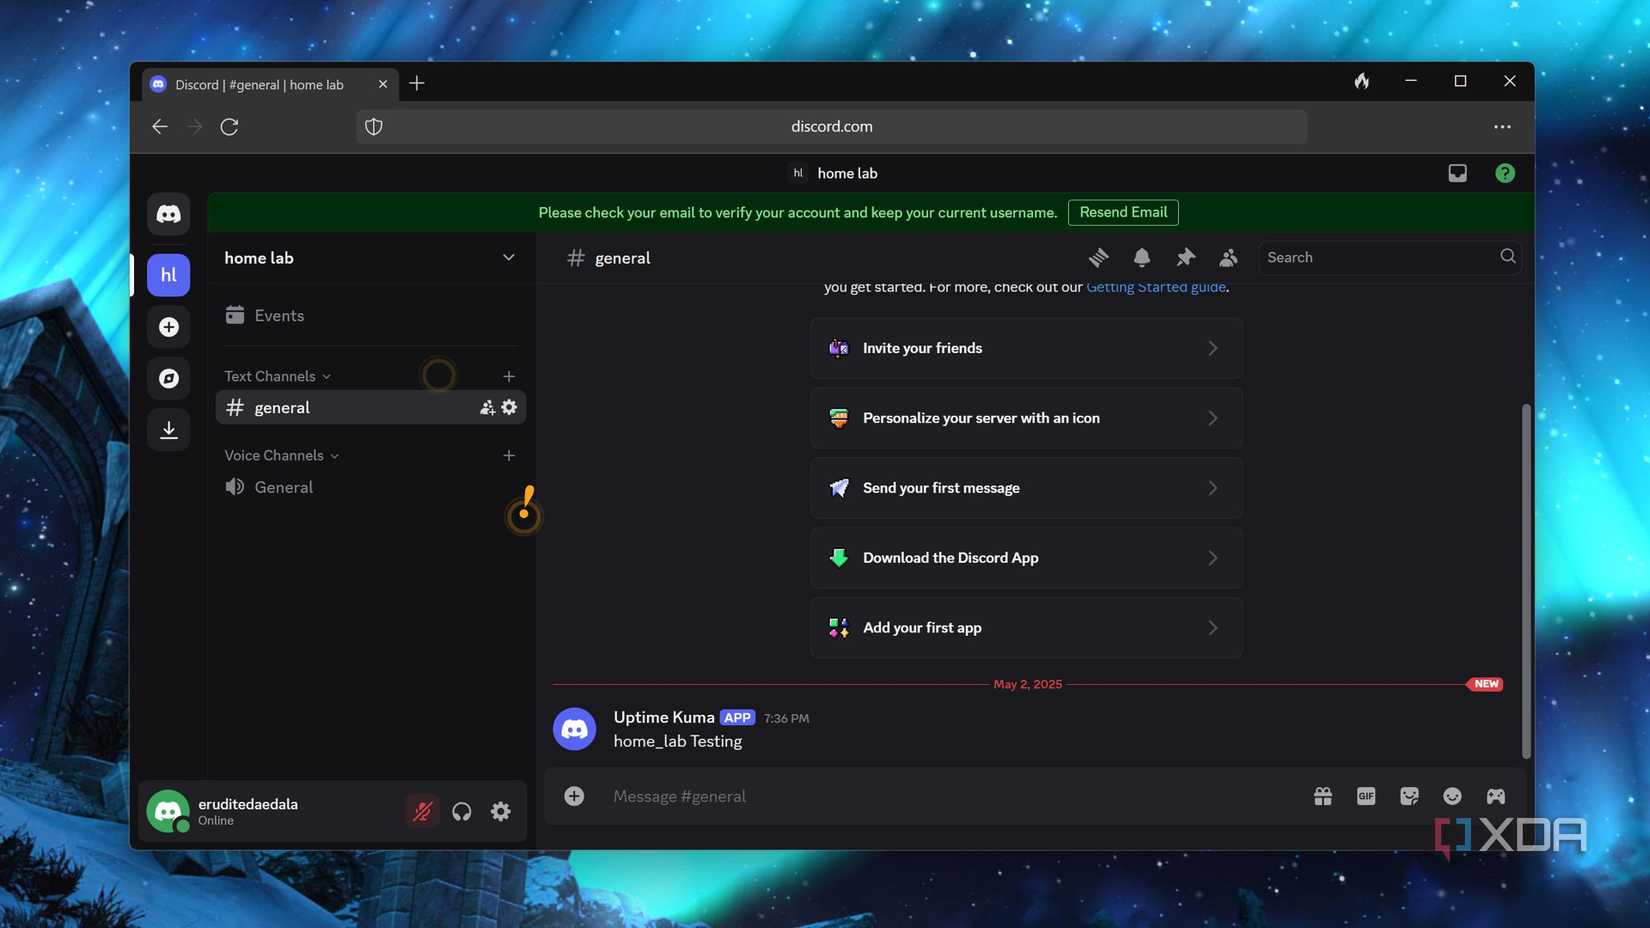
Task: Select the hl home lab server icon
Action: [168, 275]
